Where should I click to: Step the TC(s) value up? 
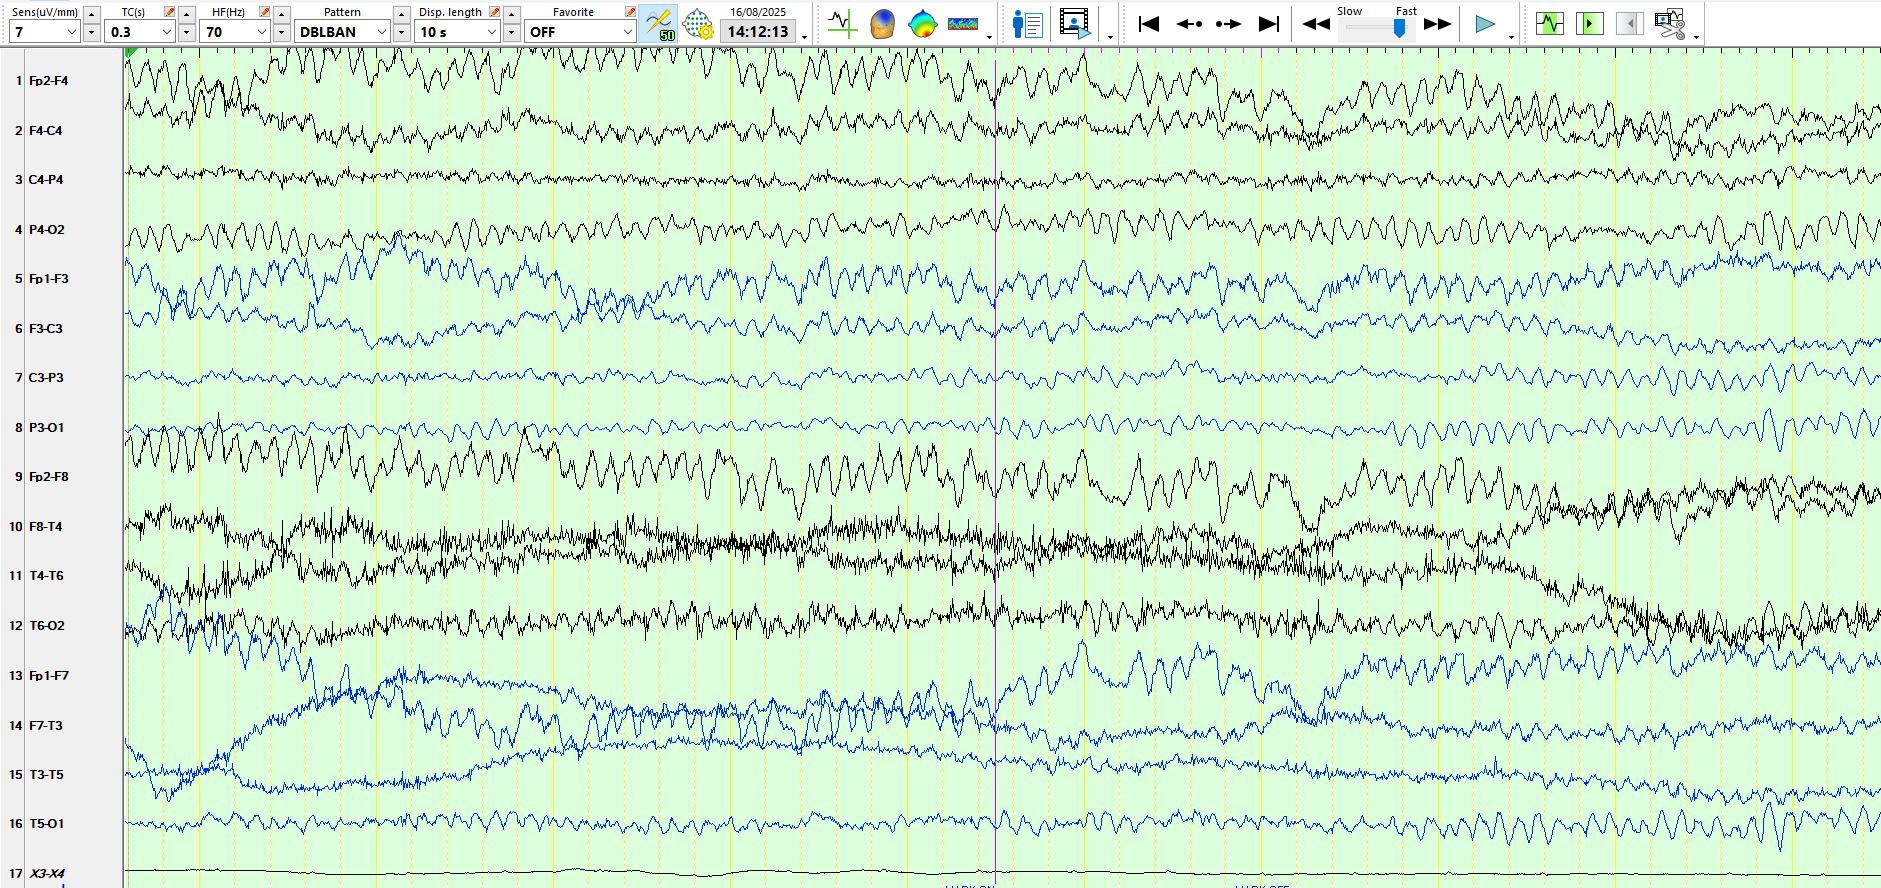186,14
